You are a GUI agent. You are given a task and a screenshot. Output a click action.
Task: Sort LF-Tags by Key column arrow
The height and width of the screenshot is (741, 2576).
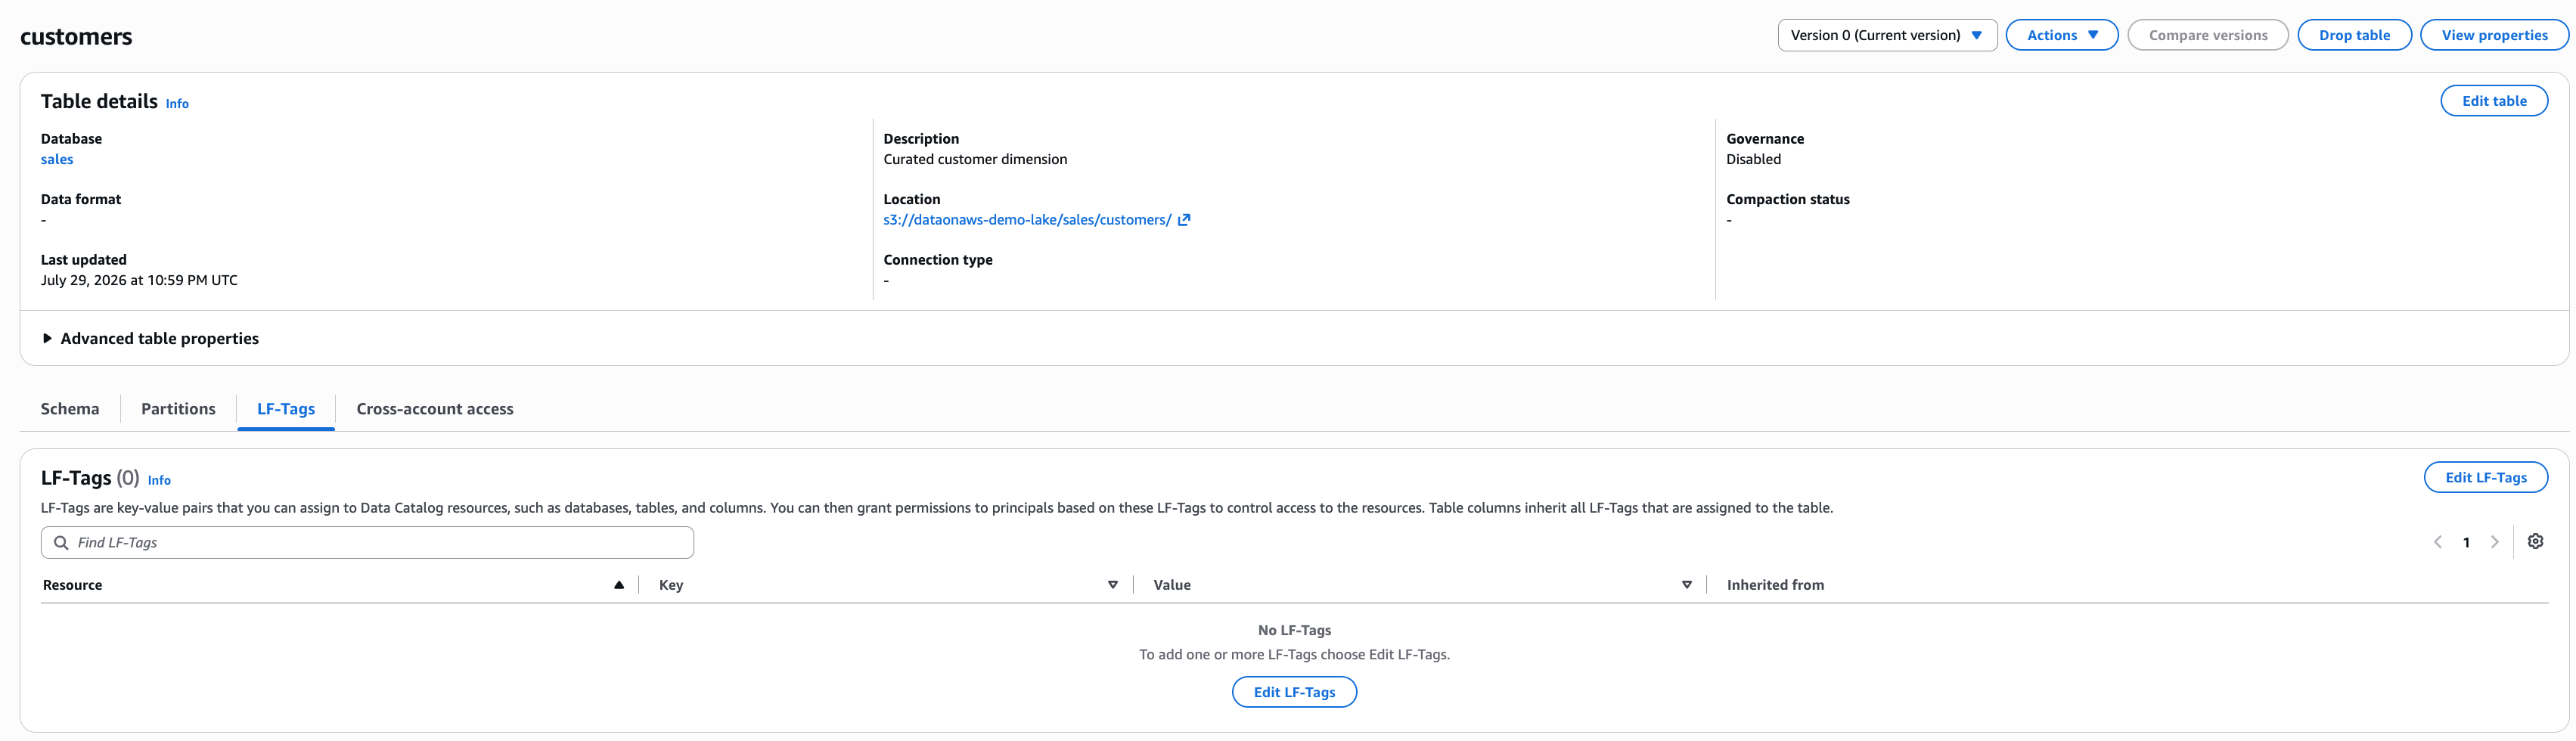(1113, 585)
